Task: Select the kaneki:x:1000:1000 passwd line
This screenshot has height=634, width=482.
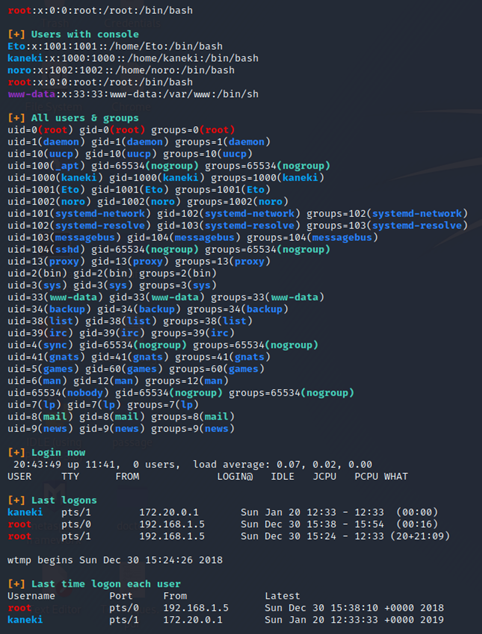Action: pyautogui.click(x=133, y=58)
